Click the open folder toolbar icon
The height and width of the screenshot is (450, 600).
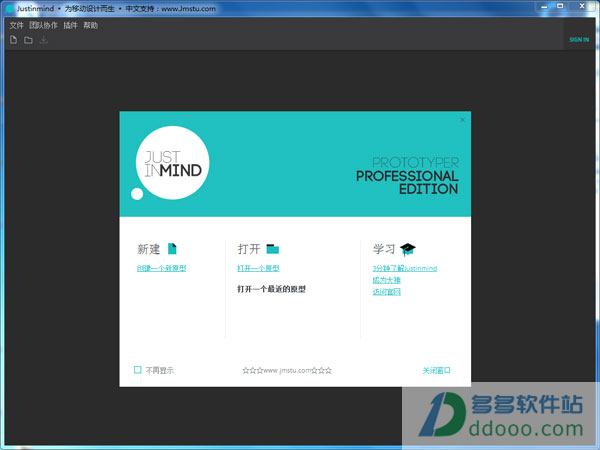pos(28,40)
